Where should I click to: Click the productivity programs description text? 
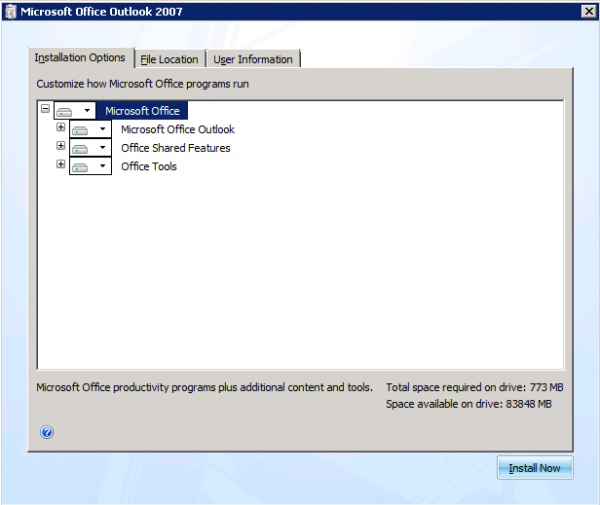(204, 387)
